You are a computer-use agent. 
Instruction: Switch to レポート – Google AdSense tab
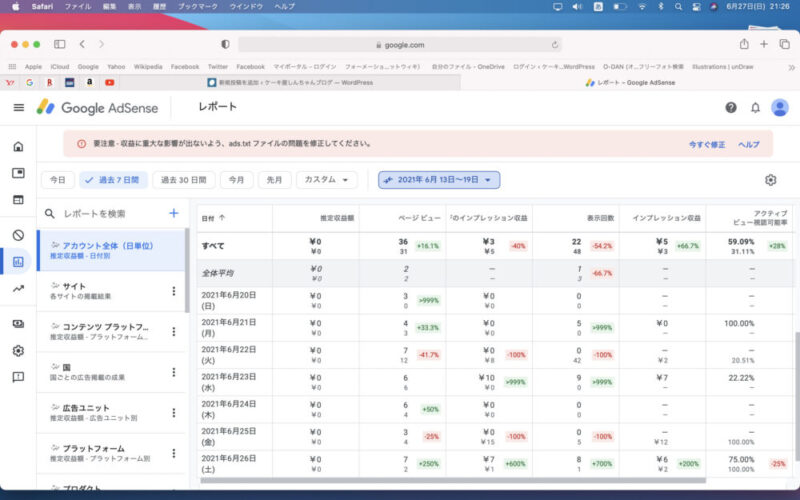click(630, 82)
